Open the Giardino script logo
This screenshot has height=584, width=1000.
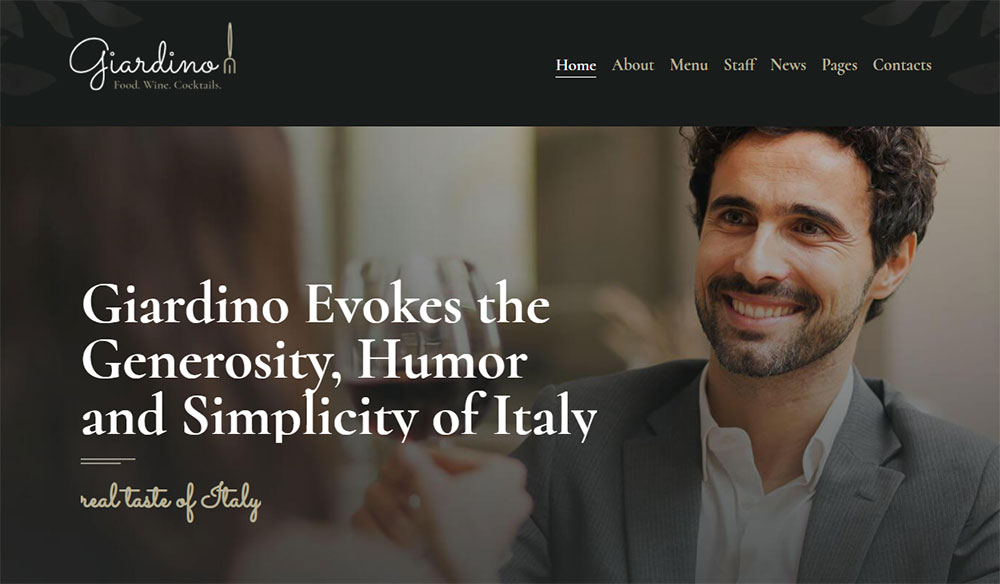pyautogui.click(x=152, y=57)
